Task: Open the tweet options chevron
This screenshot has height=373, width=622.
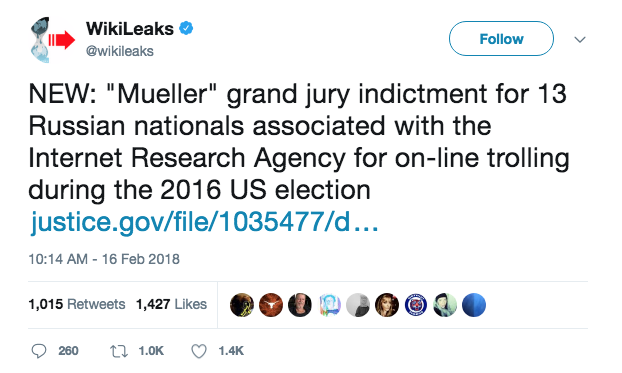Action: (x=580, y=39)
